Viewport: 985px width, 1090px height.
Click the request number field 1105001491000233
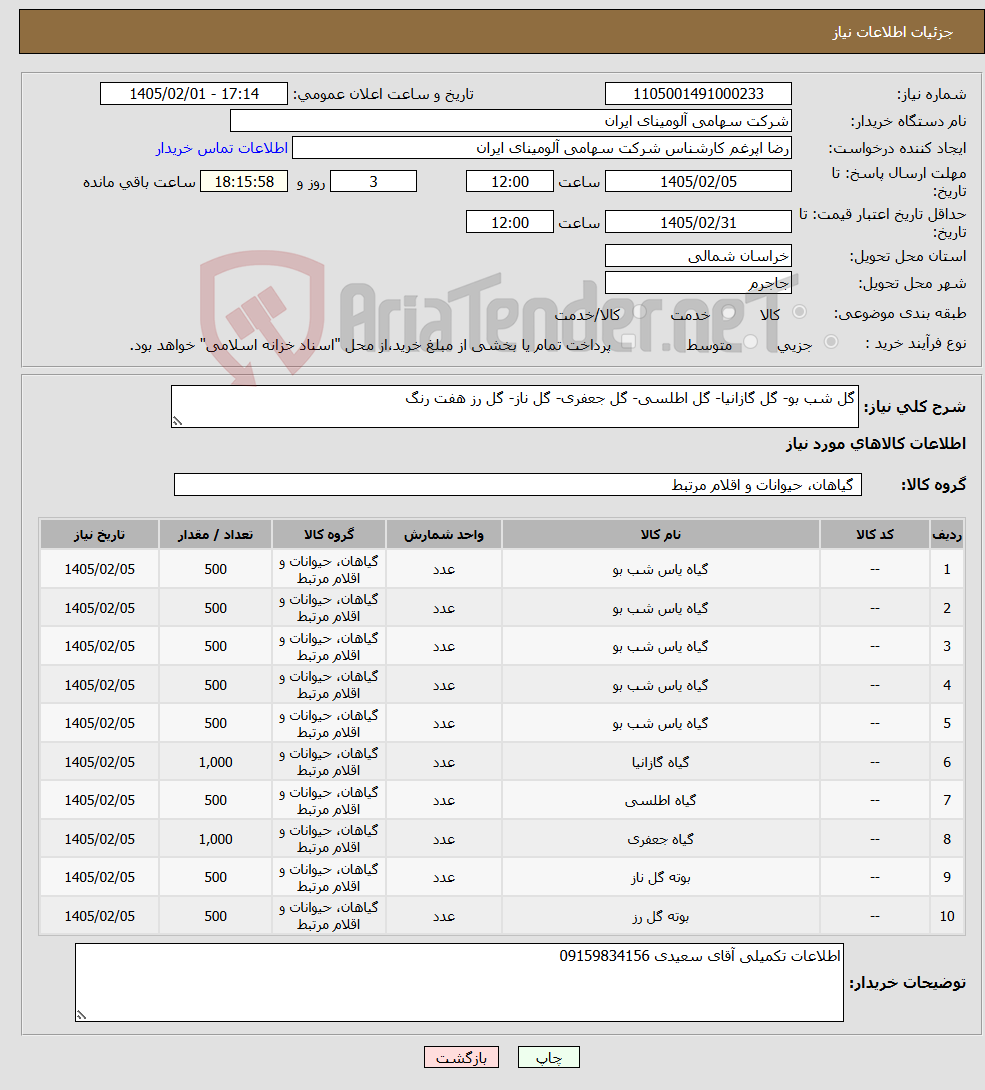698,94
